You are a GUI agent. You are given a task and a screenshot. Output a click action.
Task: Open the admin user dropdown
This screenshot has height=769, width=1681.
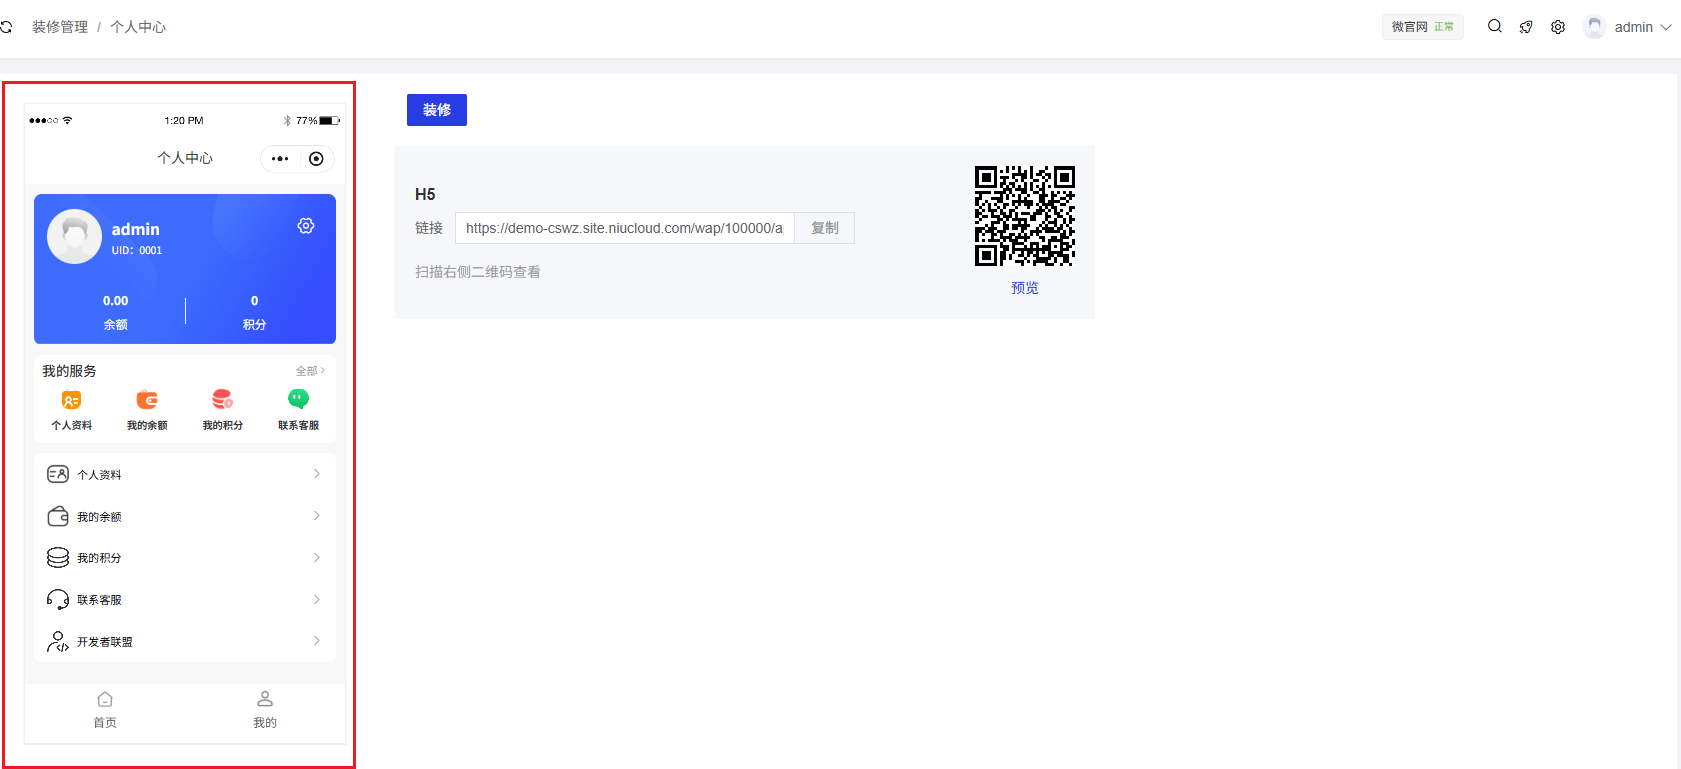pyautogui.click(x=1629, y=27)
